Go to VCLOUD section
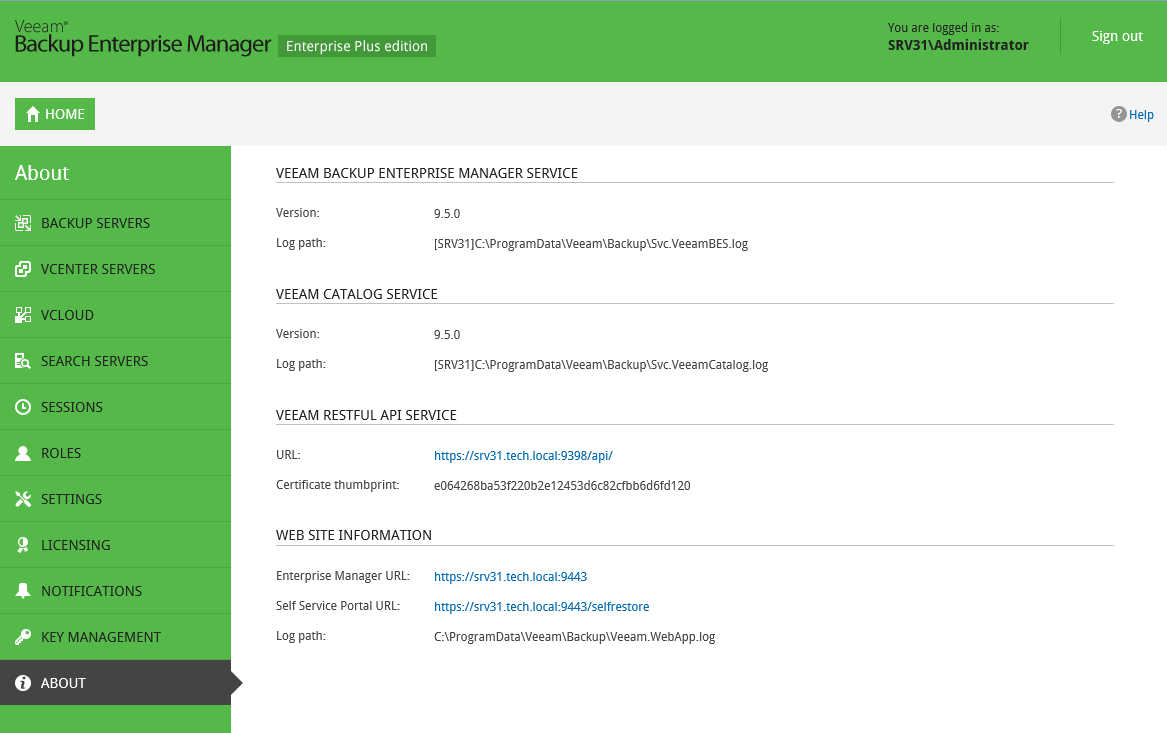The image size is (1167, 733). (115, 315)
